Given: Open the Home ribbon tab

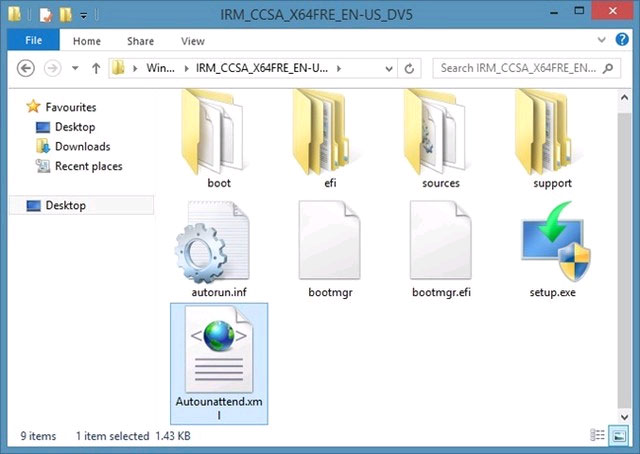Looking at the screenshot, I should 87,41.
